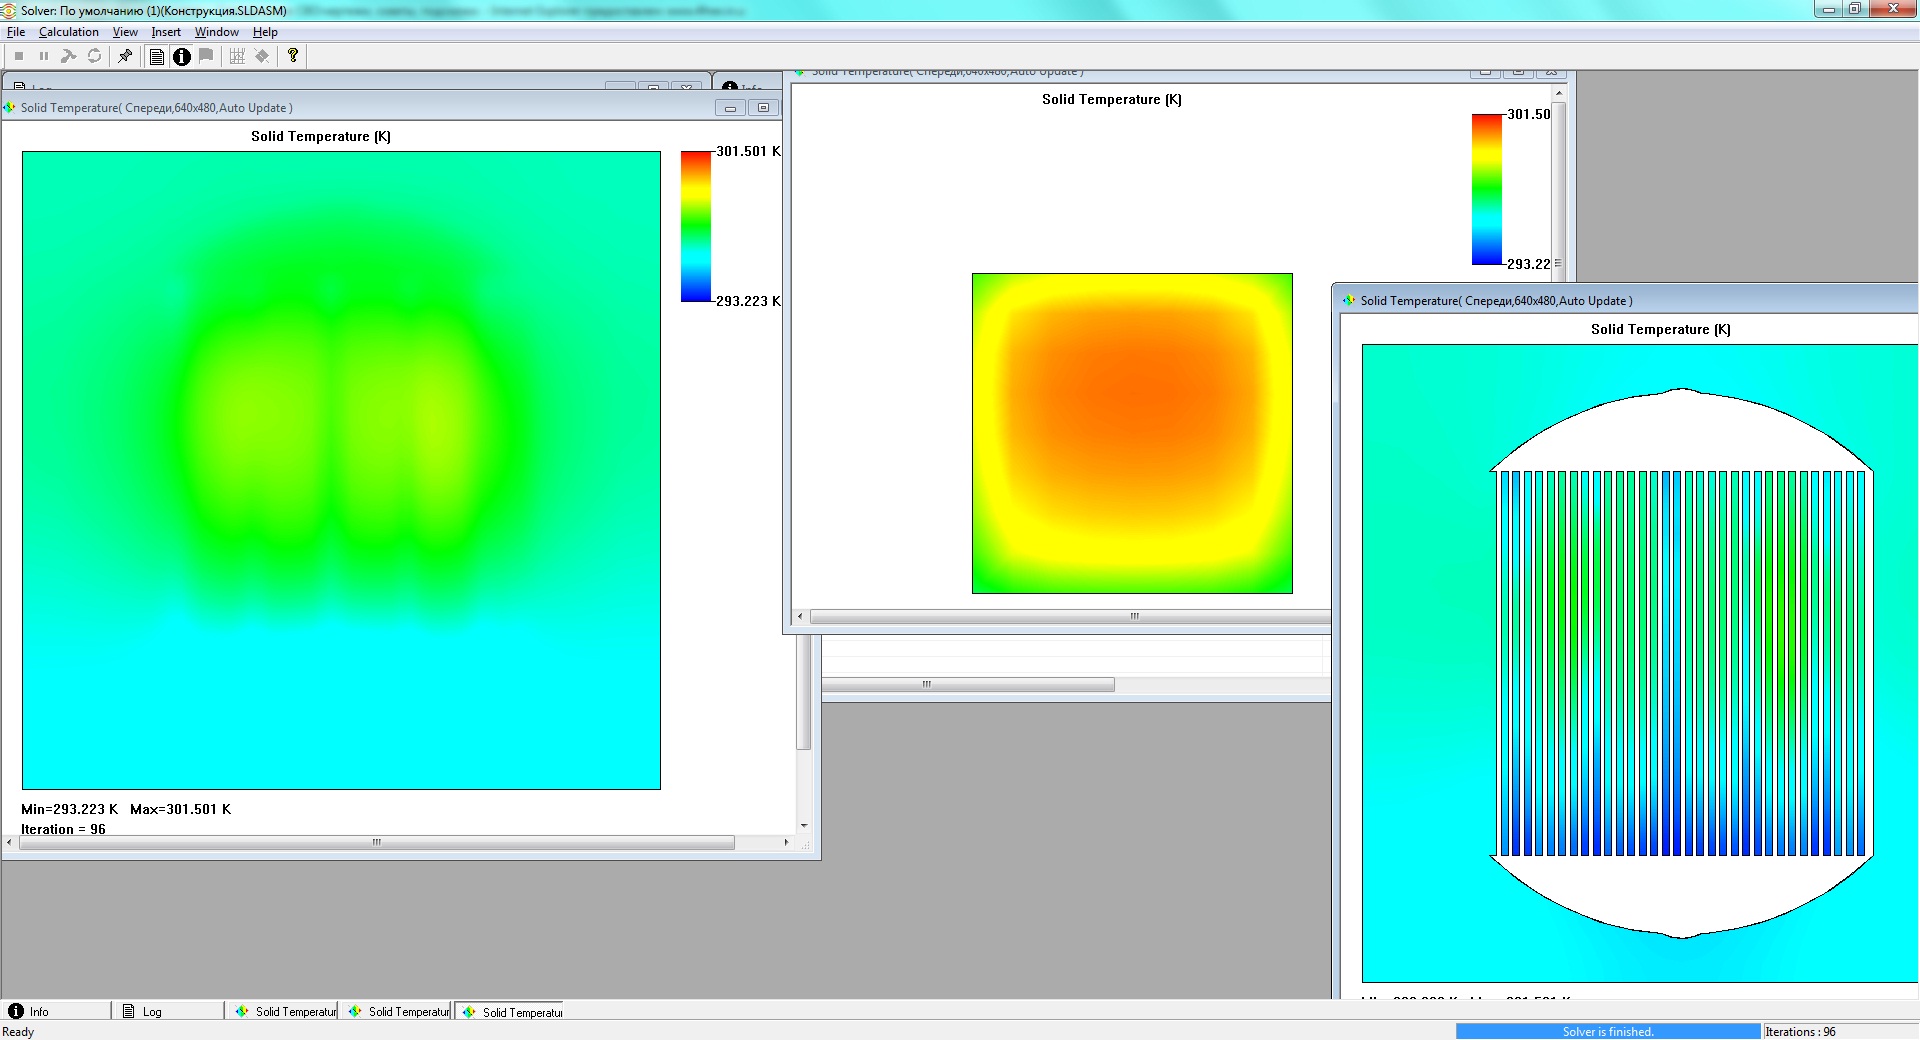Expand the View menu
The width and height of the screenshot is (1920, 1040).
[x=125, y=32]
